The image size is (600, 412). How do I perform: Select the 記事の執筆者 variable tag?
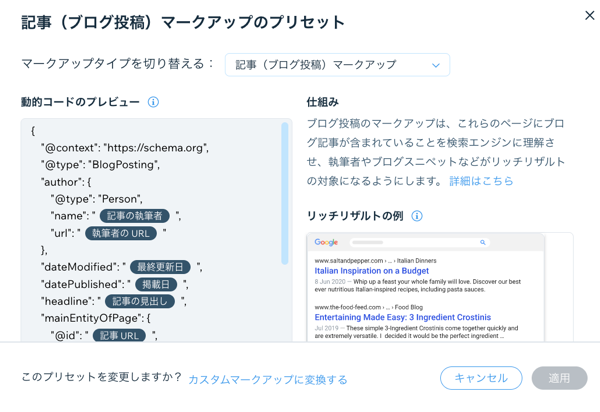tap(134, 216)
